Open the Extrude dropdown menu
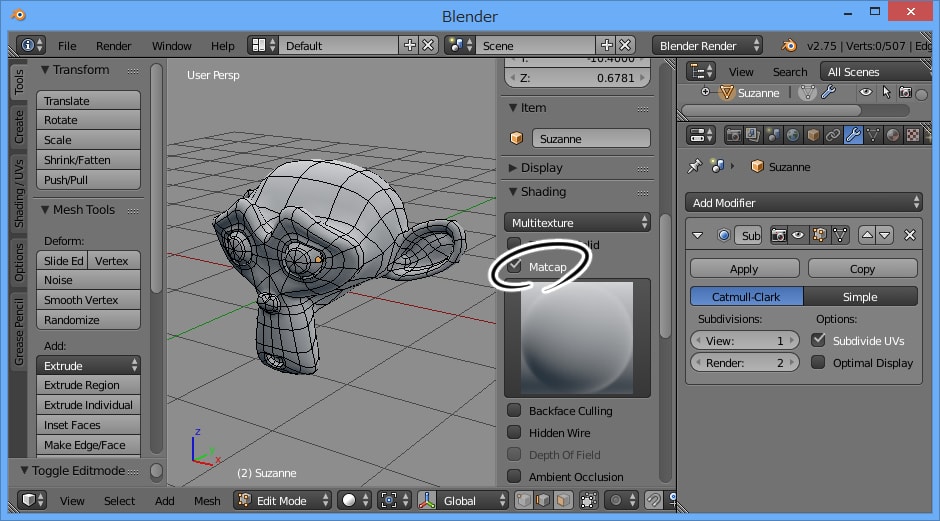 (88, 365)
